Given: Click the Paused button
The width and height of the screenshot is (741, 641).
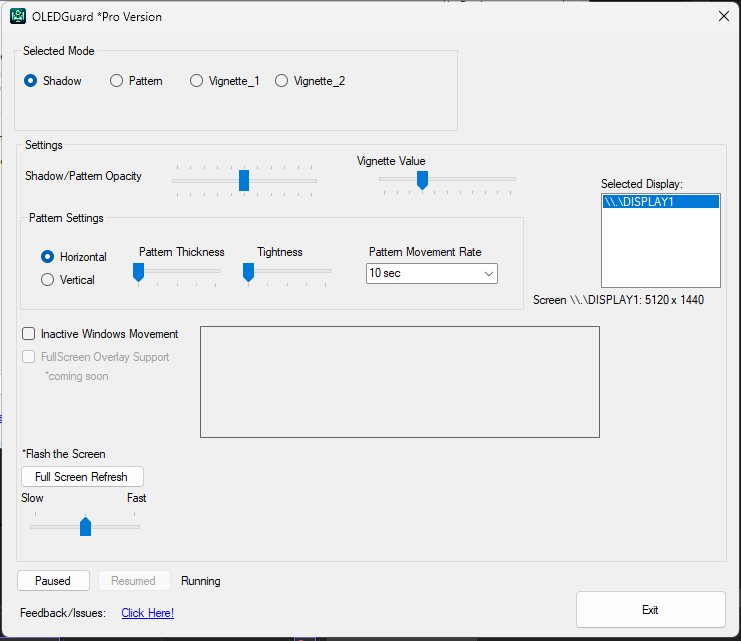Looking at the screenshot, I should point(53,580).
